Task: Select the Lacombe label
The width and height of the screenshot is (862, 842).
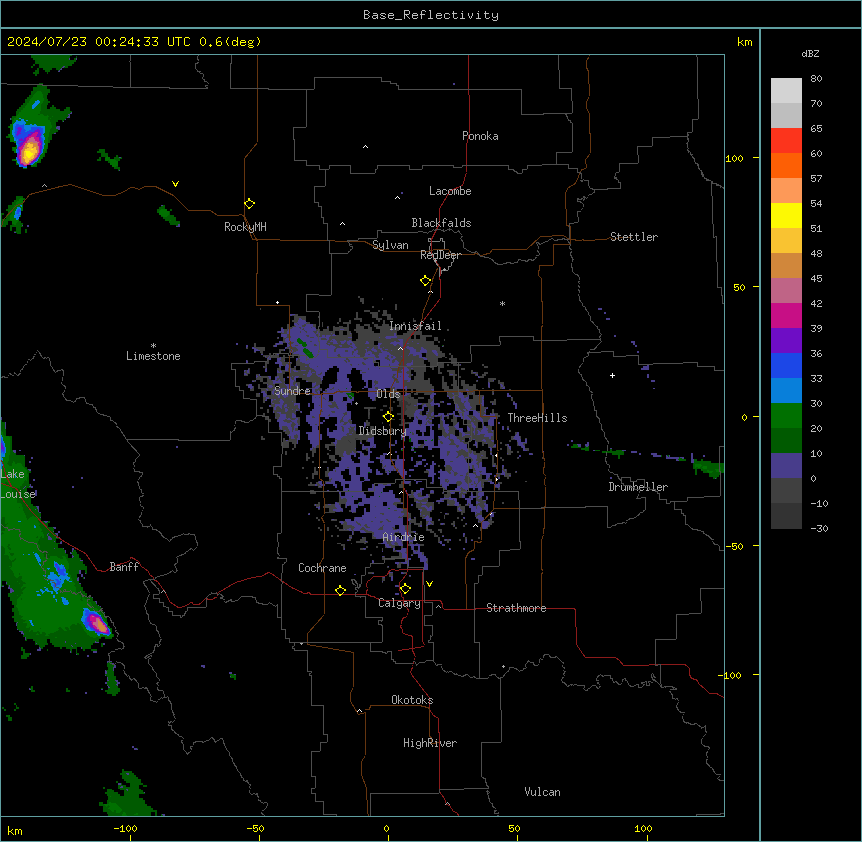Action: click(x=450, y=191)
